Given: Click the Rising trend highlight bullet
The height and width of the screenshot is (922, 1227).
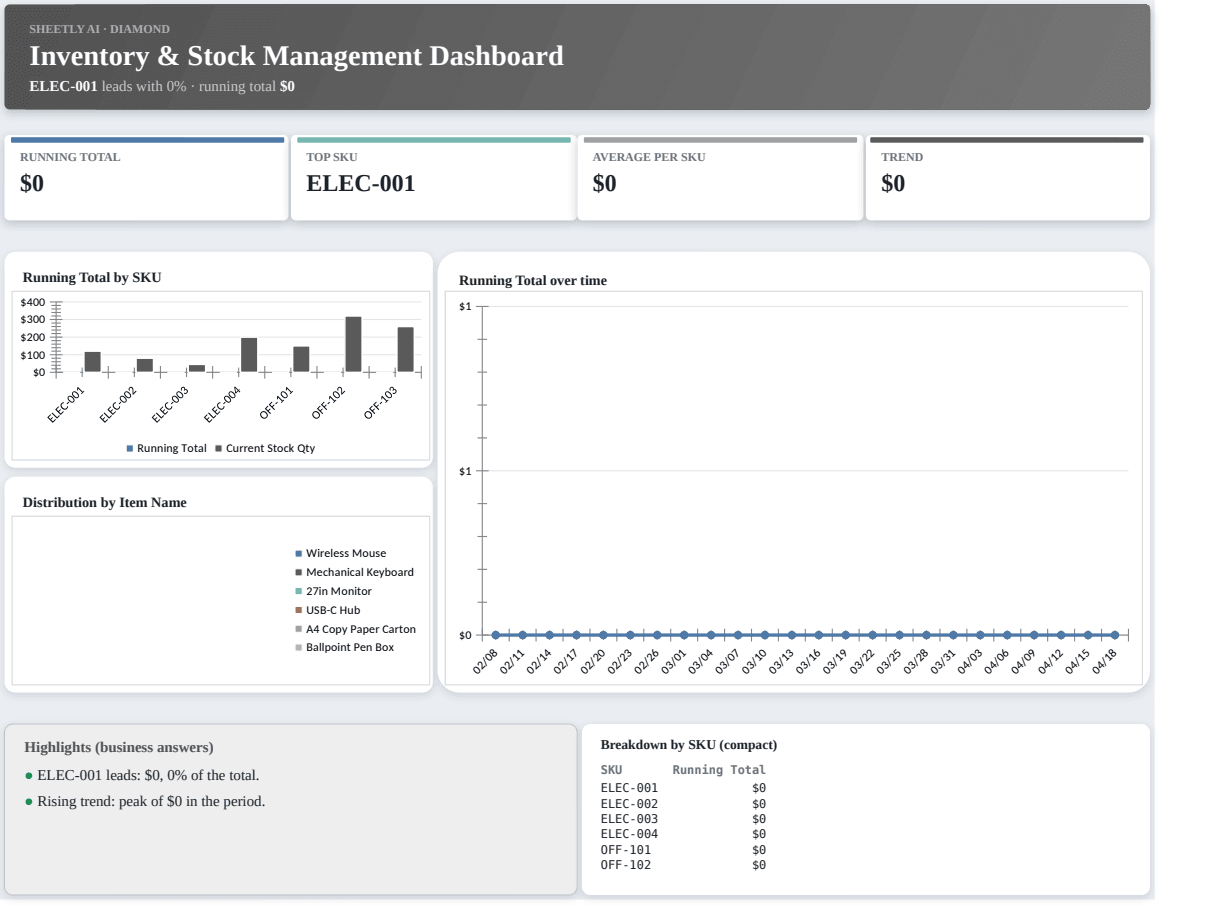Looking at the screenshot, I should [145, 801].
